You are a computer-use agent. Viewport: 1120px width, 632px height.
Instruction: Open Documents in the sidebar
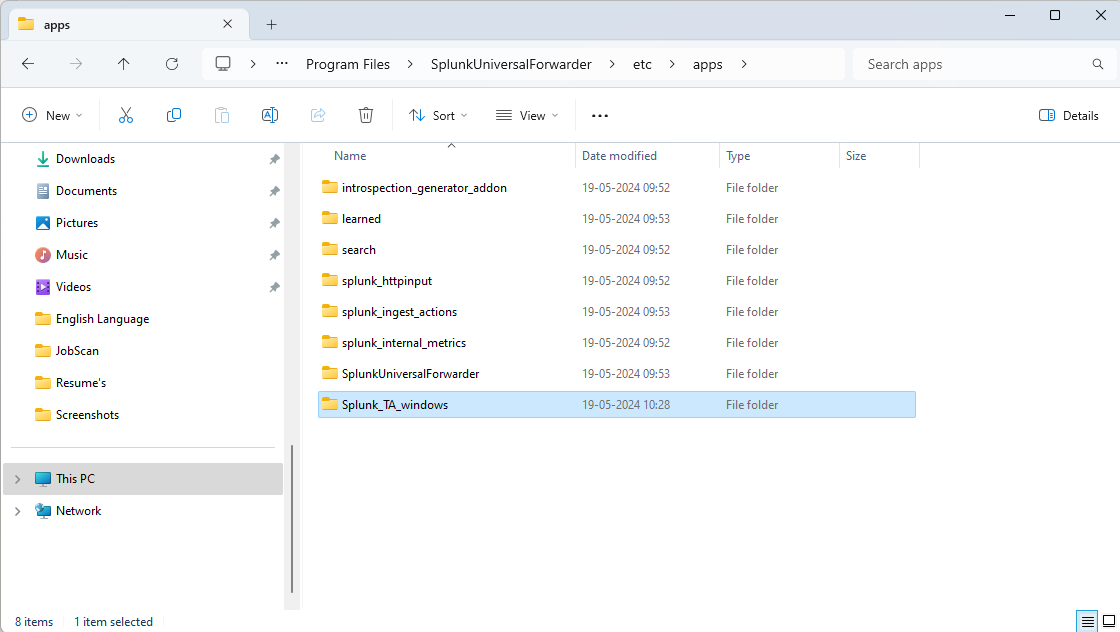click(x=86, y=191)
